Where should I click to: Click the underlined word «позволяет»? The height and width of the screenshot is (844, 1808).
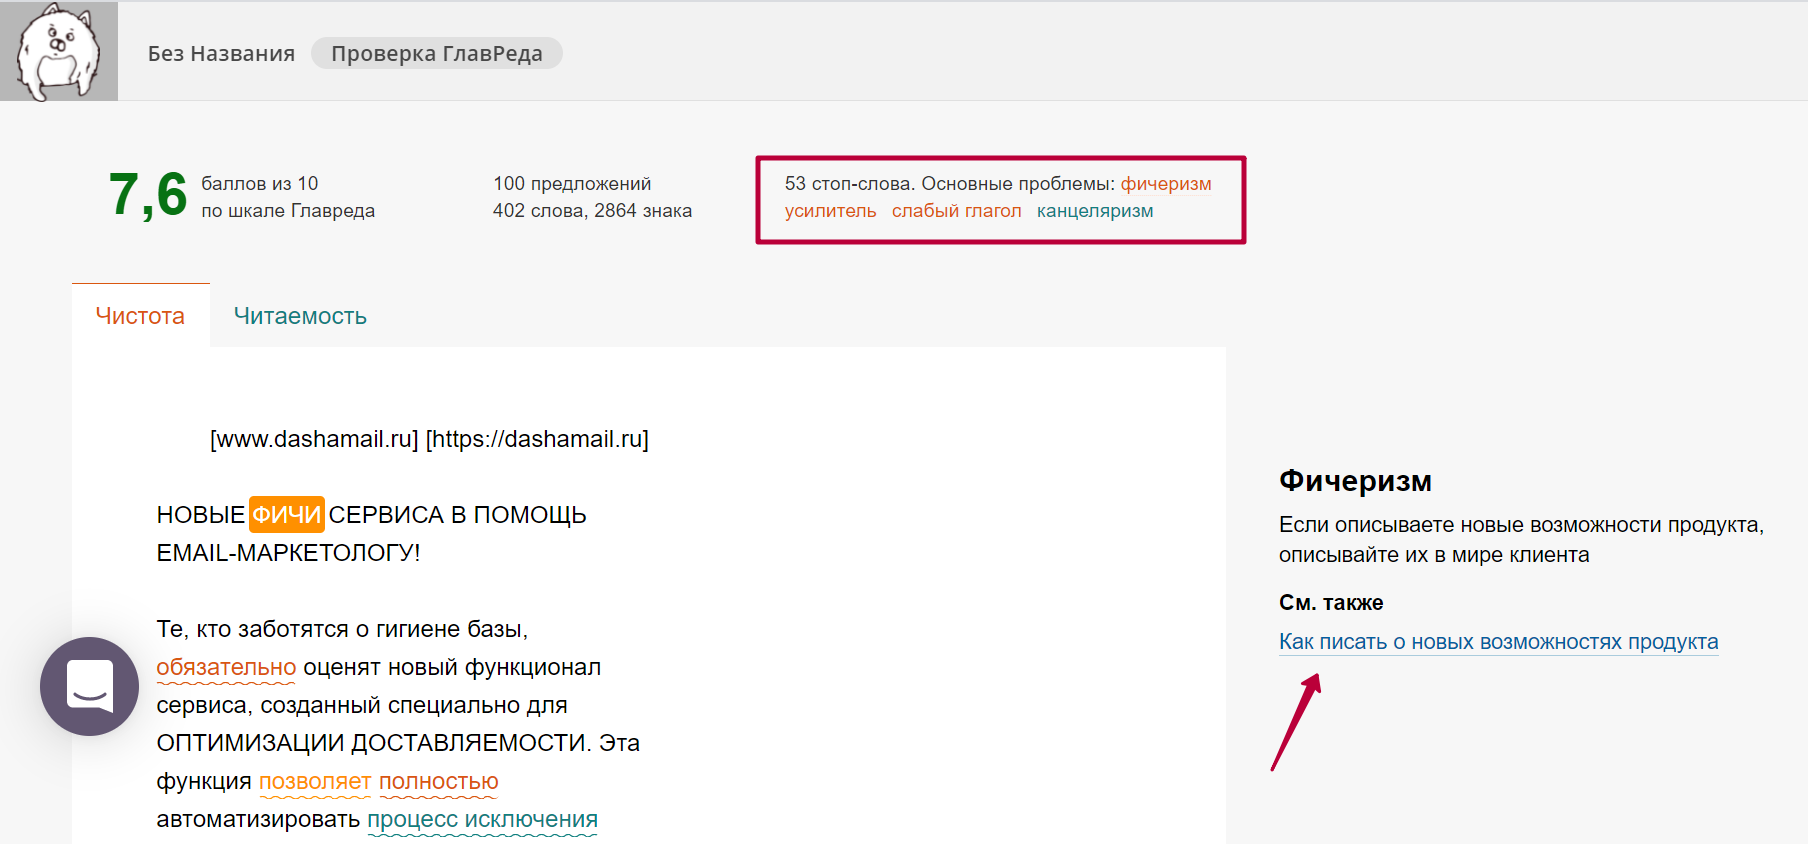[x=315, y=781]
